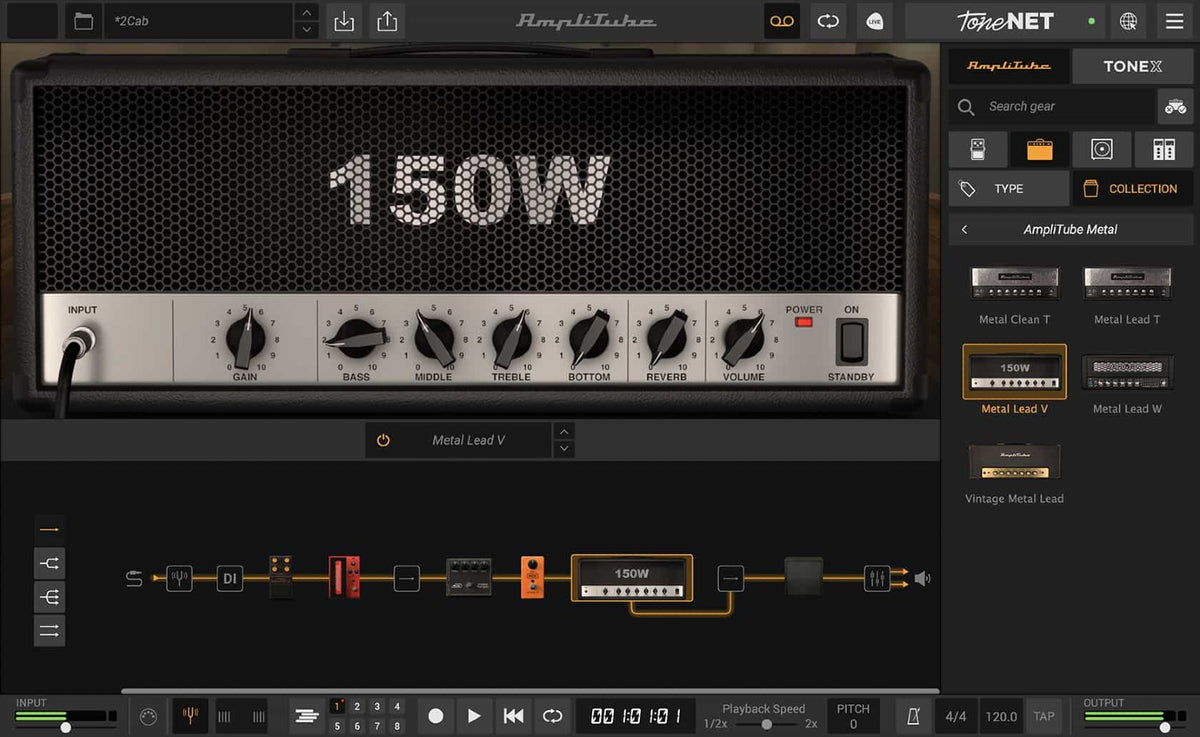Screen dimensions: 1200x737
Task: Select the Metal Lead W amp thumbnail
Action: coord(1127,372)
